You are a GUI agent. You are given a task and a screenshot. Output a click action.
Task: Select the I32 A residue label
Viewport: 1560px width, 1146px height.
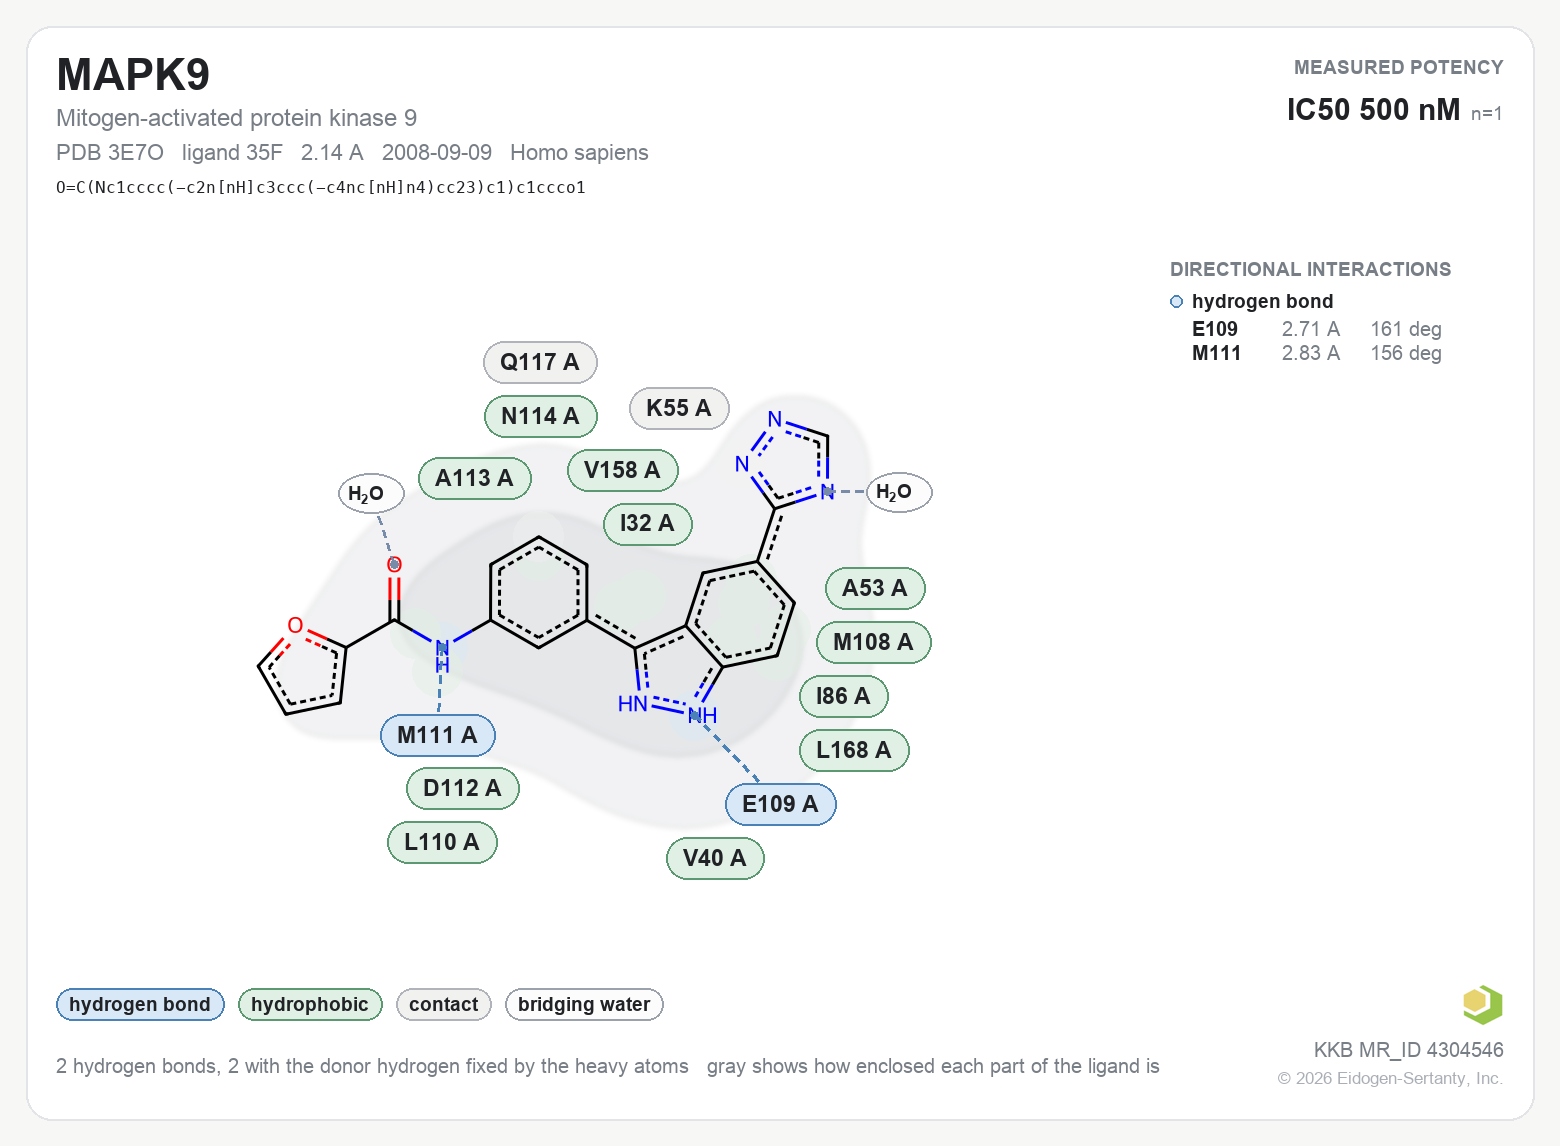pyautogui.click(x=648, y=523)
